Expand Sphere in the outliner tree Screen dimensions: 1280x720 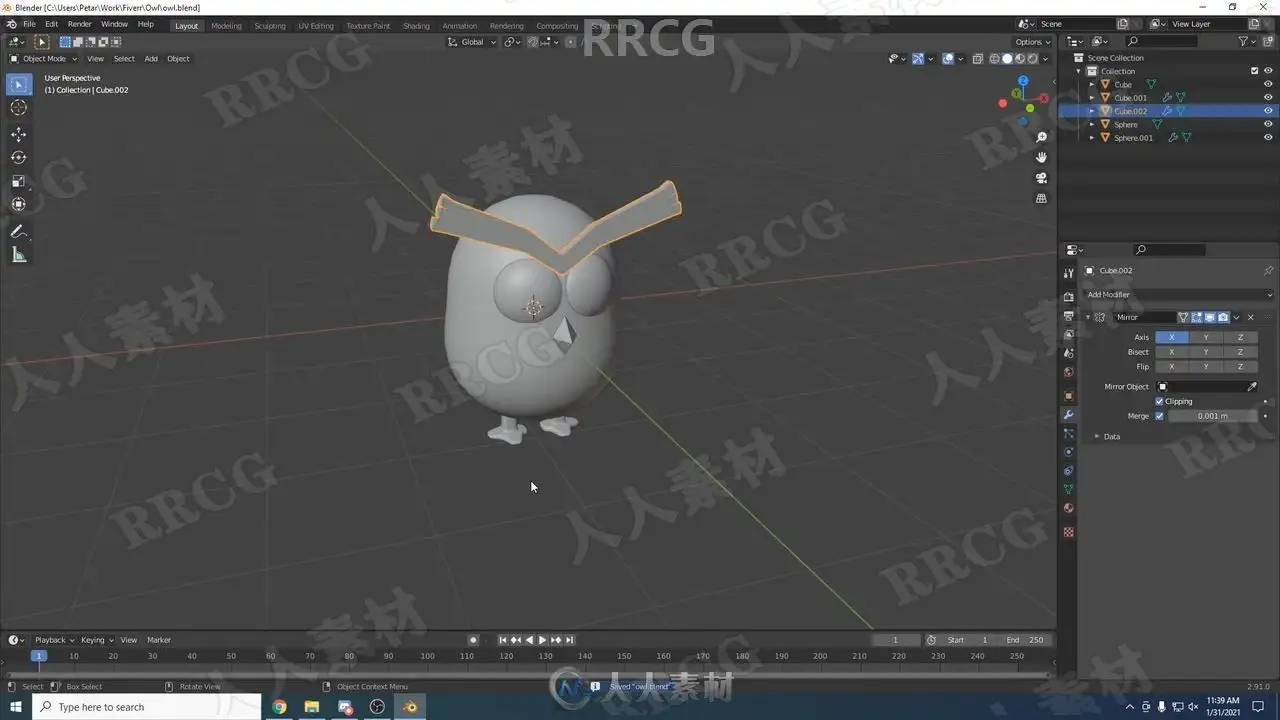1092,125
